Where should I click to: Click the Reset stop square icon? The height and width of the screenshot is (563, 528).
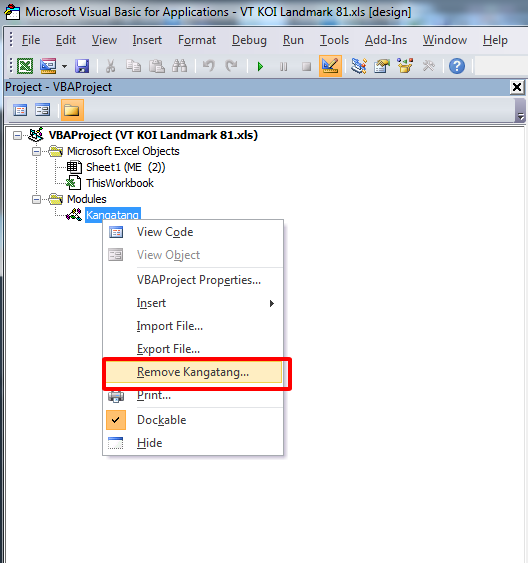coord(307,66)
